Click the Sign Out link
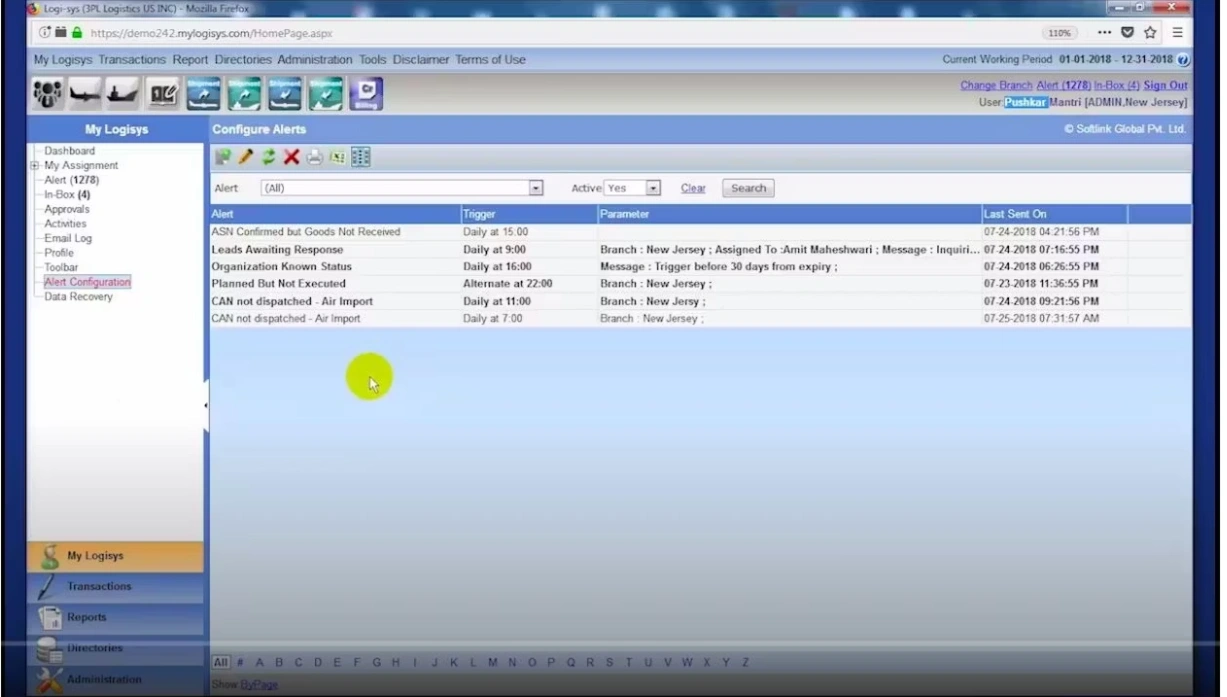This screenshot has height=697, width=1227. [x=1164, y=85]
